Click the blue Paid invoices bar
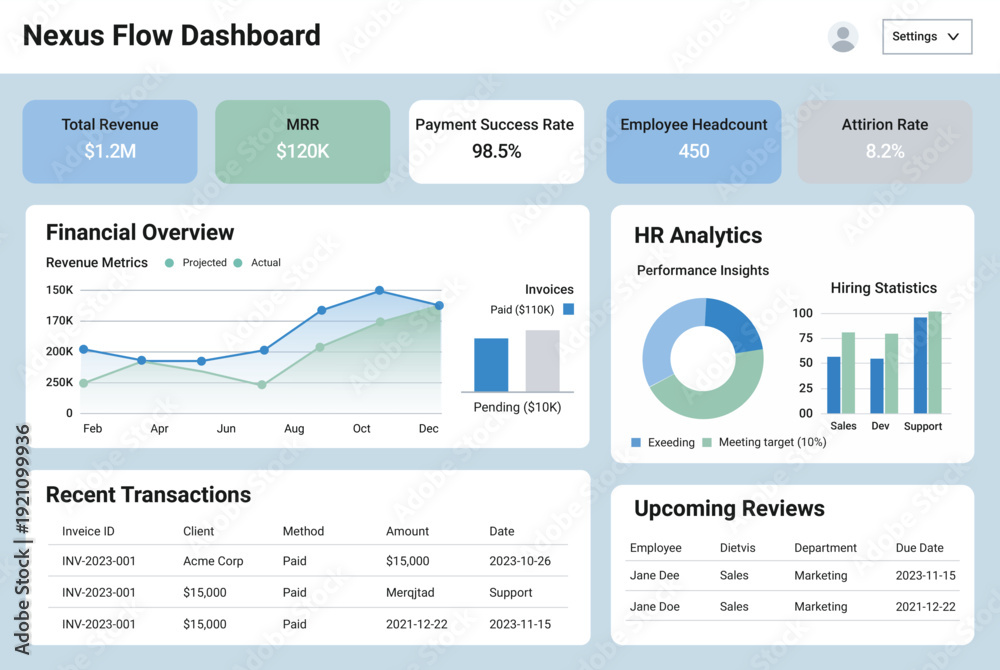The image size is (1000, 670). 491,365
